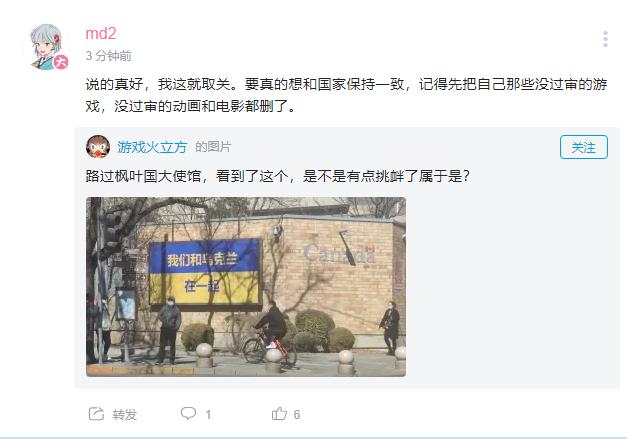Click the pink badge on md2's avatar
This screenshot has width=627, height=439.
[x=61, y=62]
